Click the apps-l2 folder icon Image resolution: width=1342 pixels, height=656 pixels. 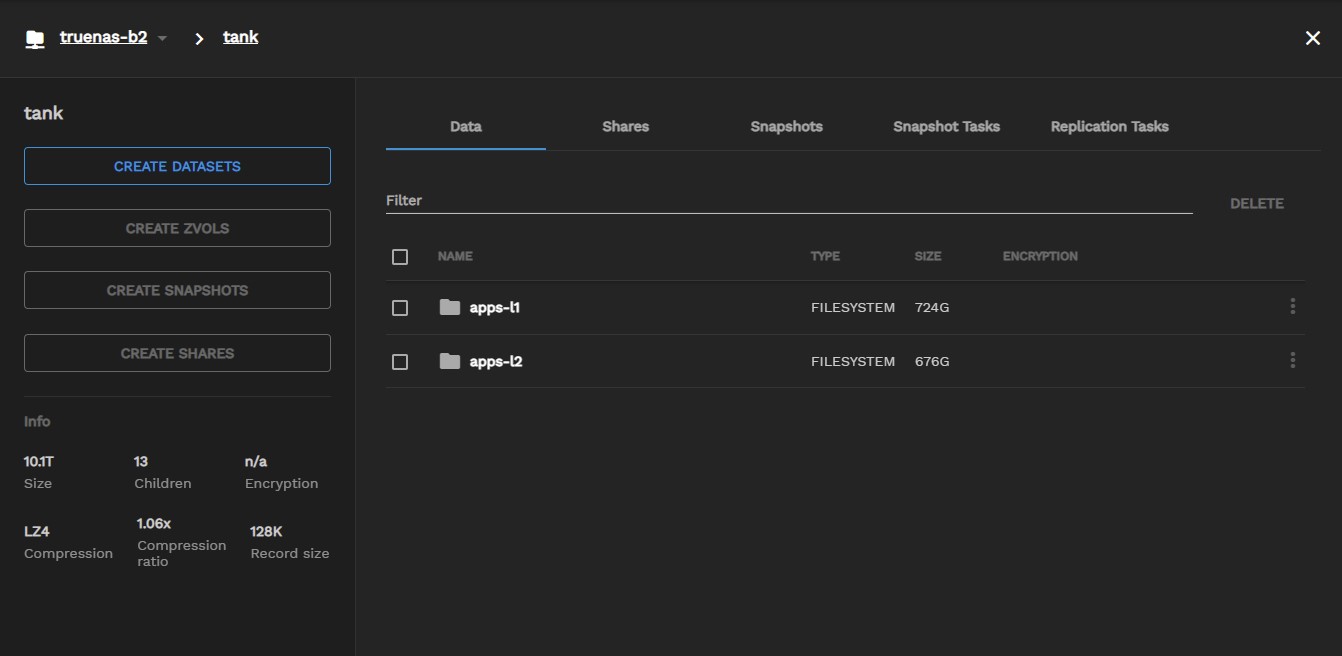(450, 361)
